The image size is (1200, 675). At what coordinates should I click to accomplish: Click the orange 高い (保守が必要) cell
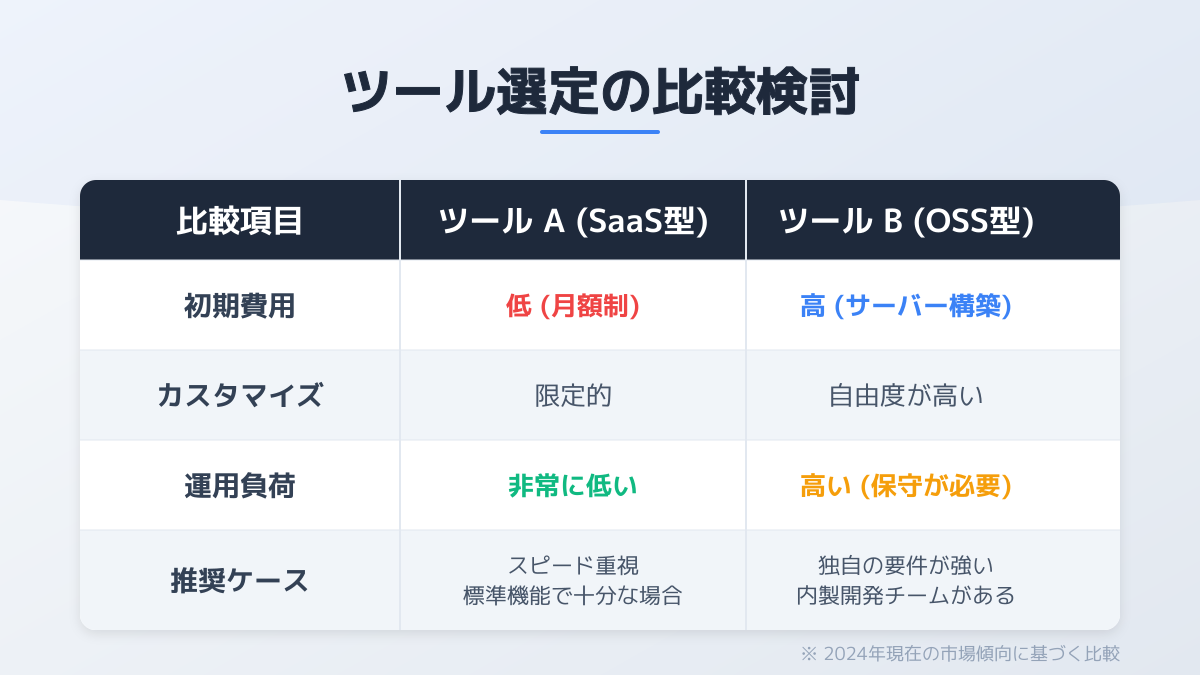[x=906, y=486]
